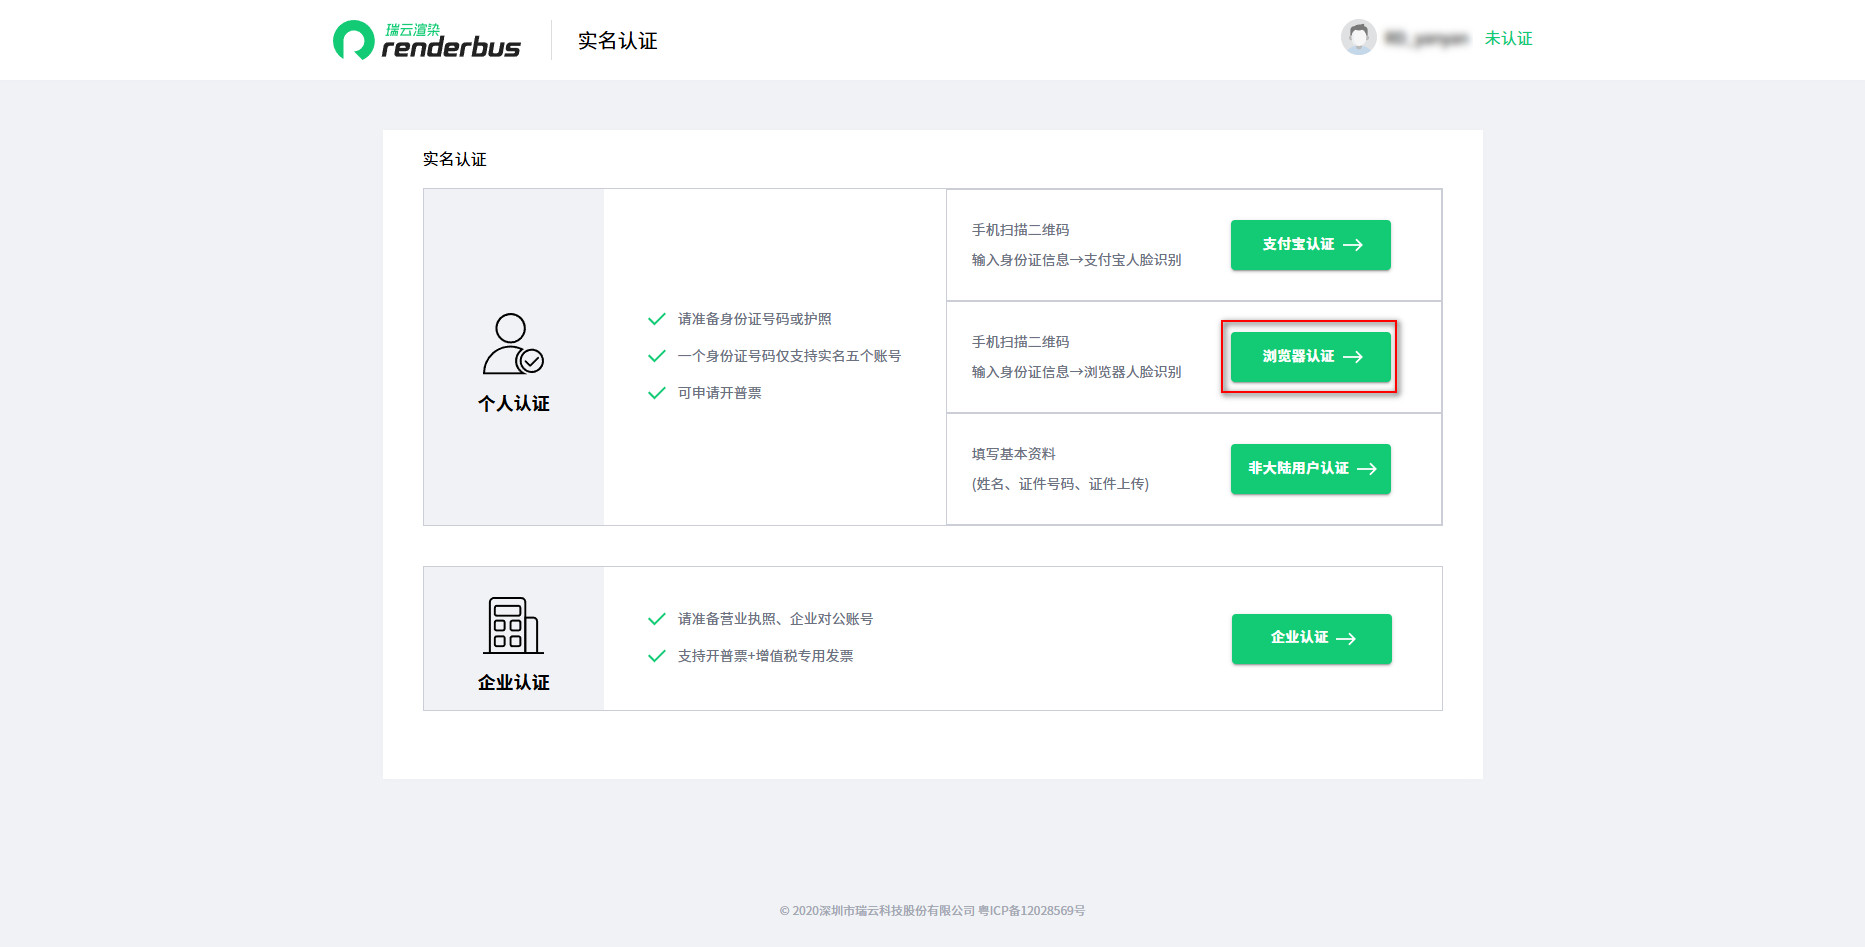Click text 请准备营业执照、企业对公账号
This screenshot has height=947, width=1865.
[776, 619]
